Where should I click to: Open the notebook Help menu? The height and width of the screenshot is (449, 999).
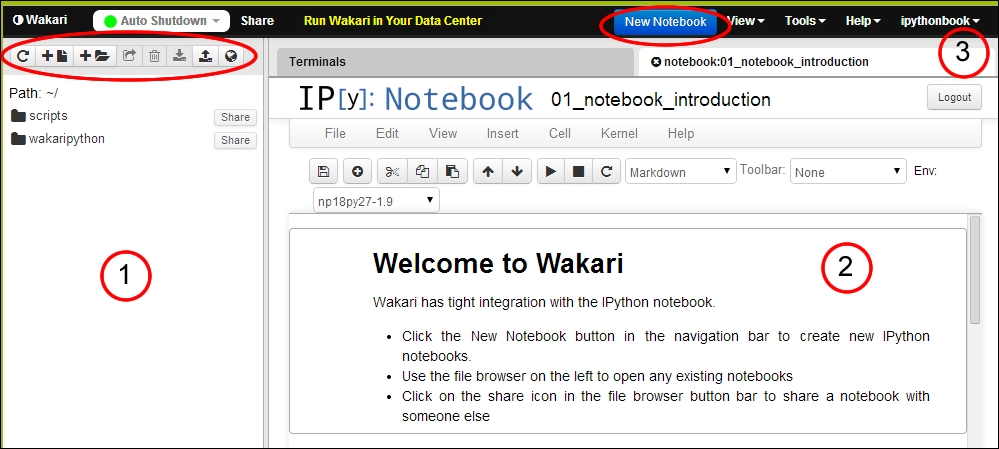tap(681, 133)
